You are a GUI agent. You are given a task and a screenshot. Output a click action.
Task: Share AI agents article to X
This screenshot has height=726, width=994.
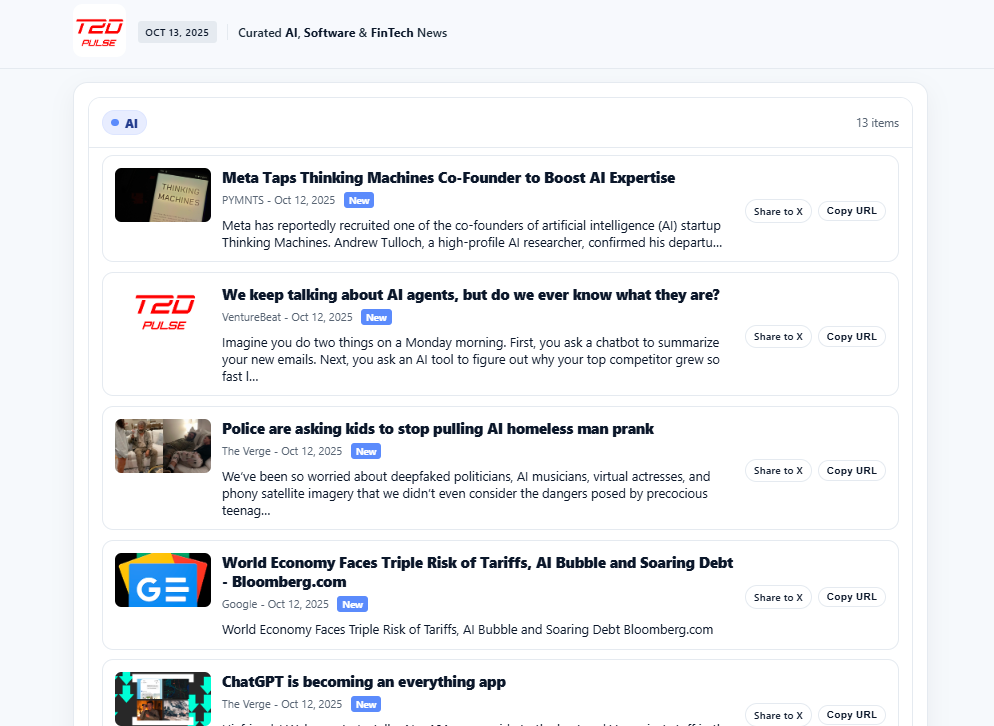click(778, 337)
